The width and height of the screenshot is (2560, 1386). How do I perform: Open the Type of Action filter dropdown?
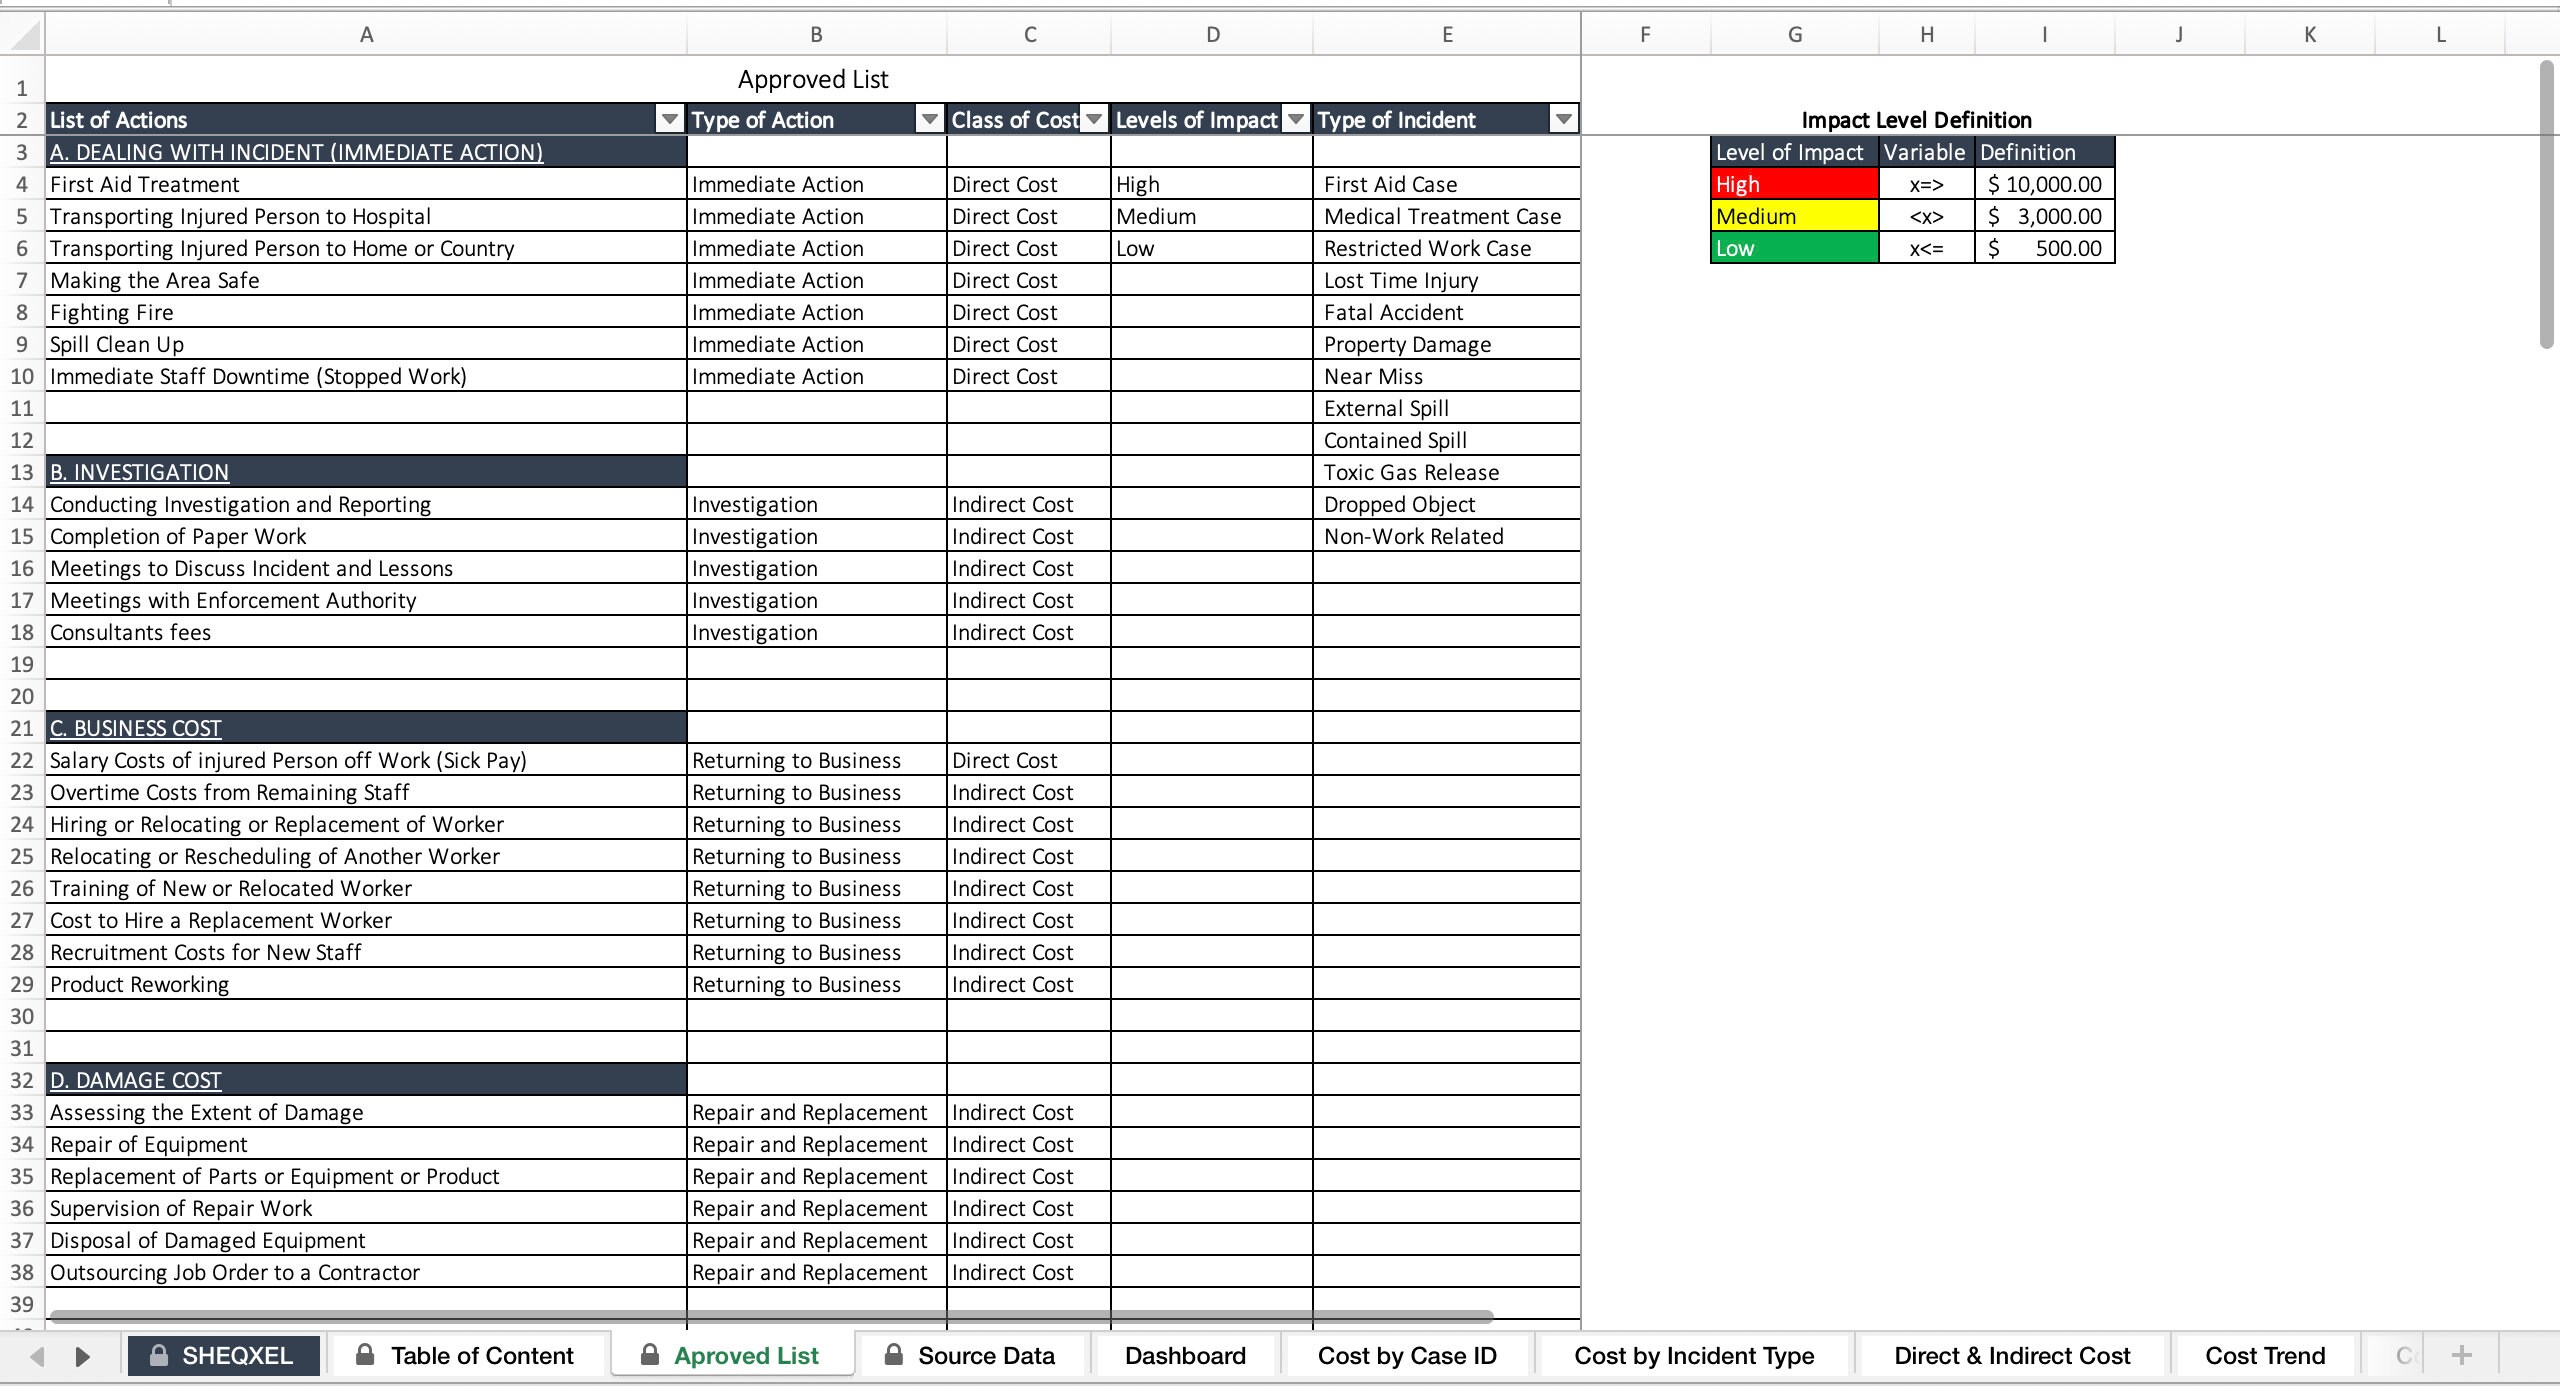[x=927, y=119]
